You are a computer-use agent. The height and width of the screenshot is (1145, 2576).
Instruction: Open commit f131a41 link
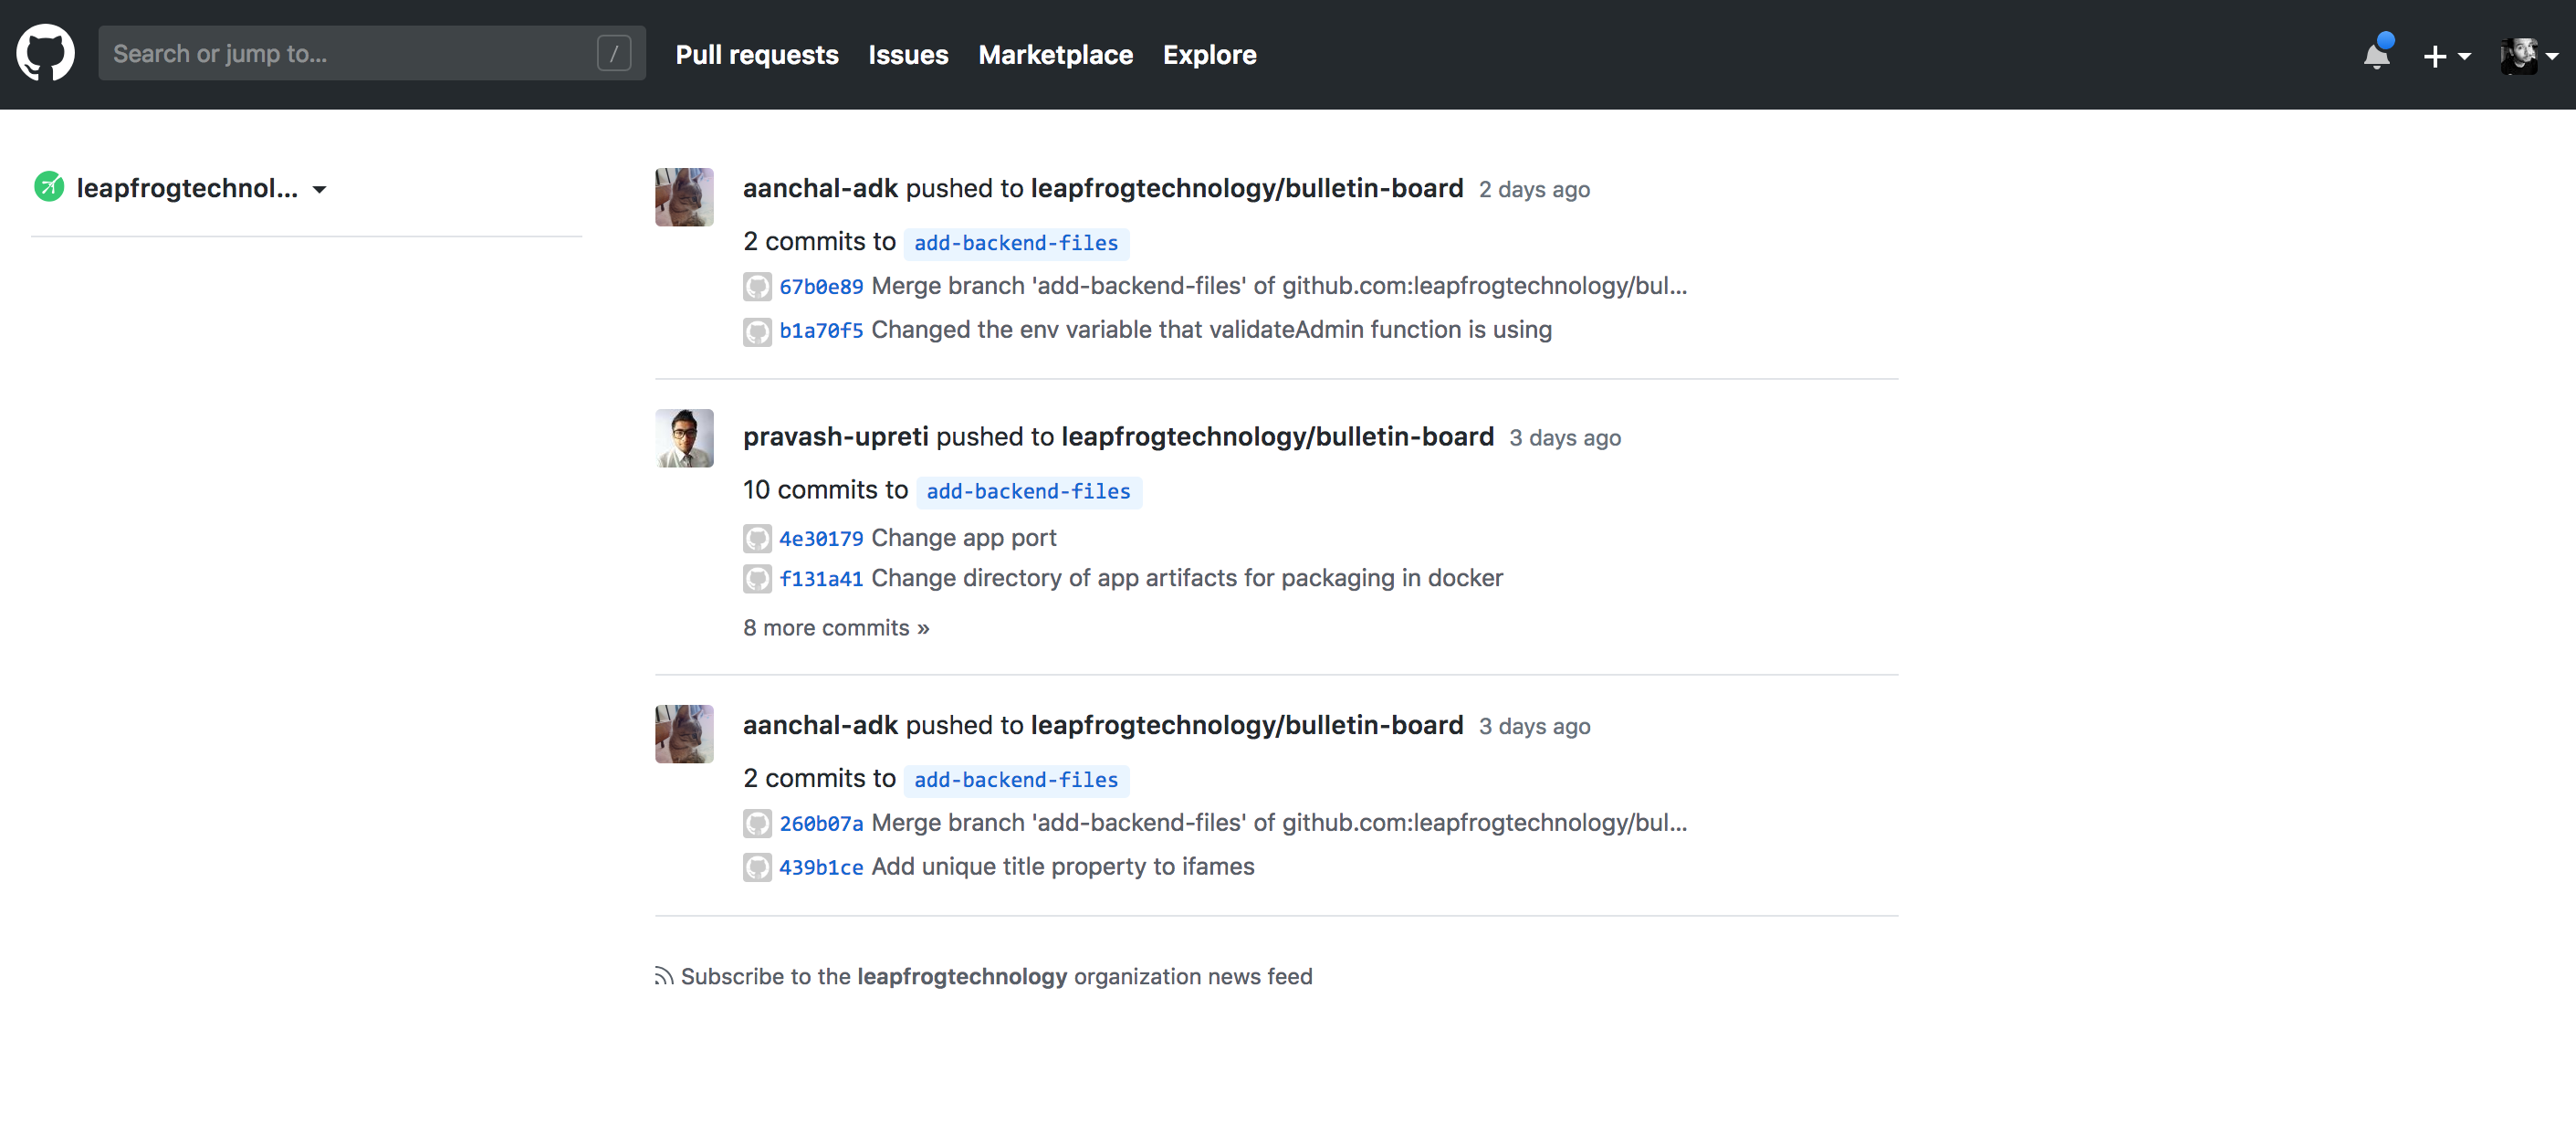pos(820,579)
